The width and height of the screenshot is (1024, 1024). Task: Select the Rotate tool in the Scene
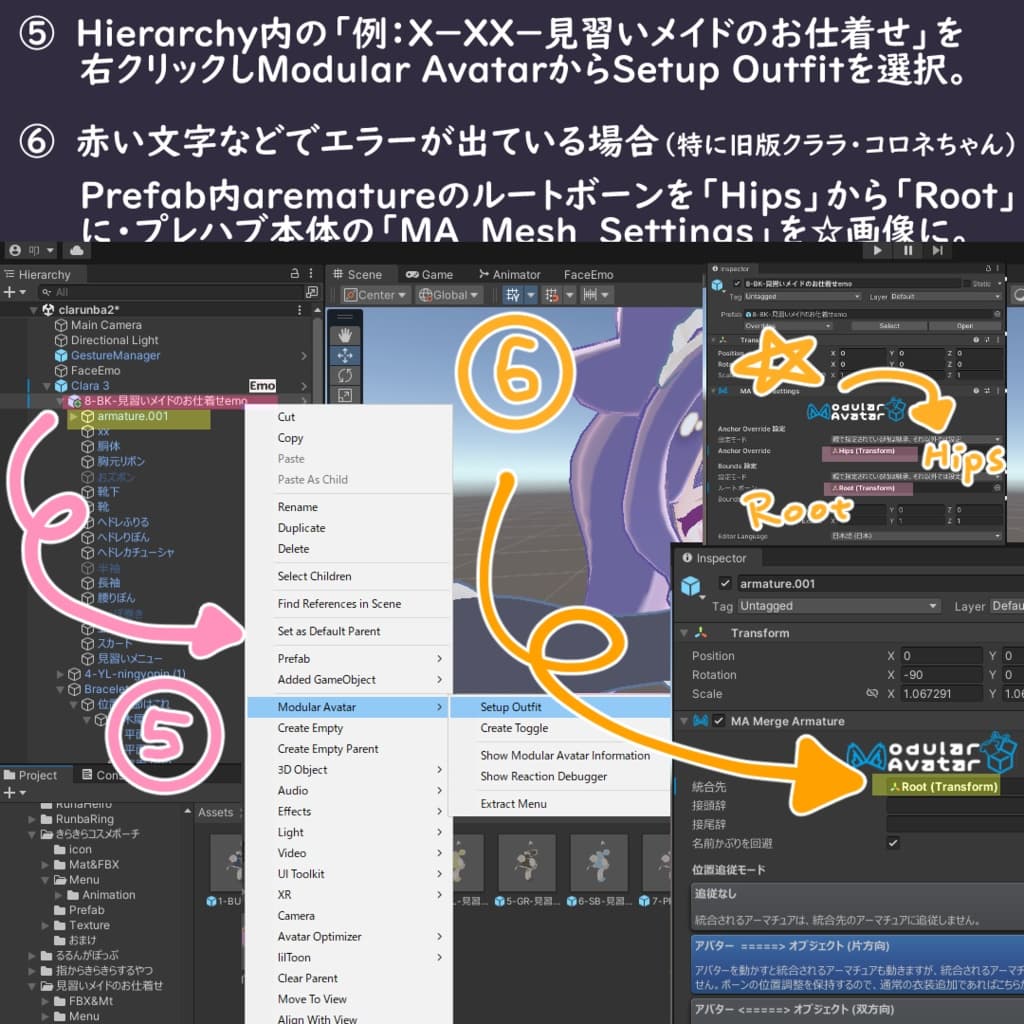(345, 376)
